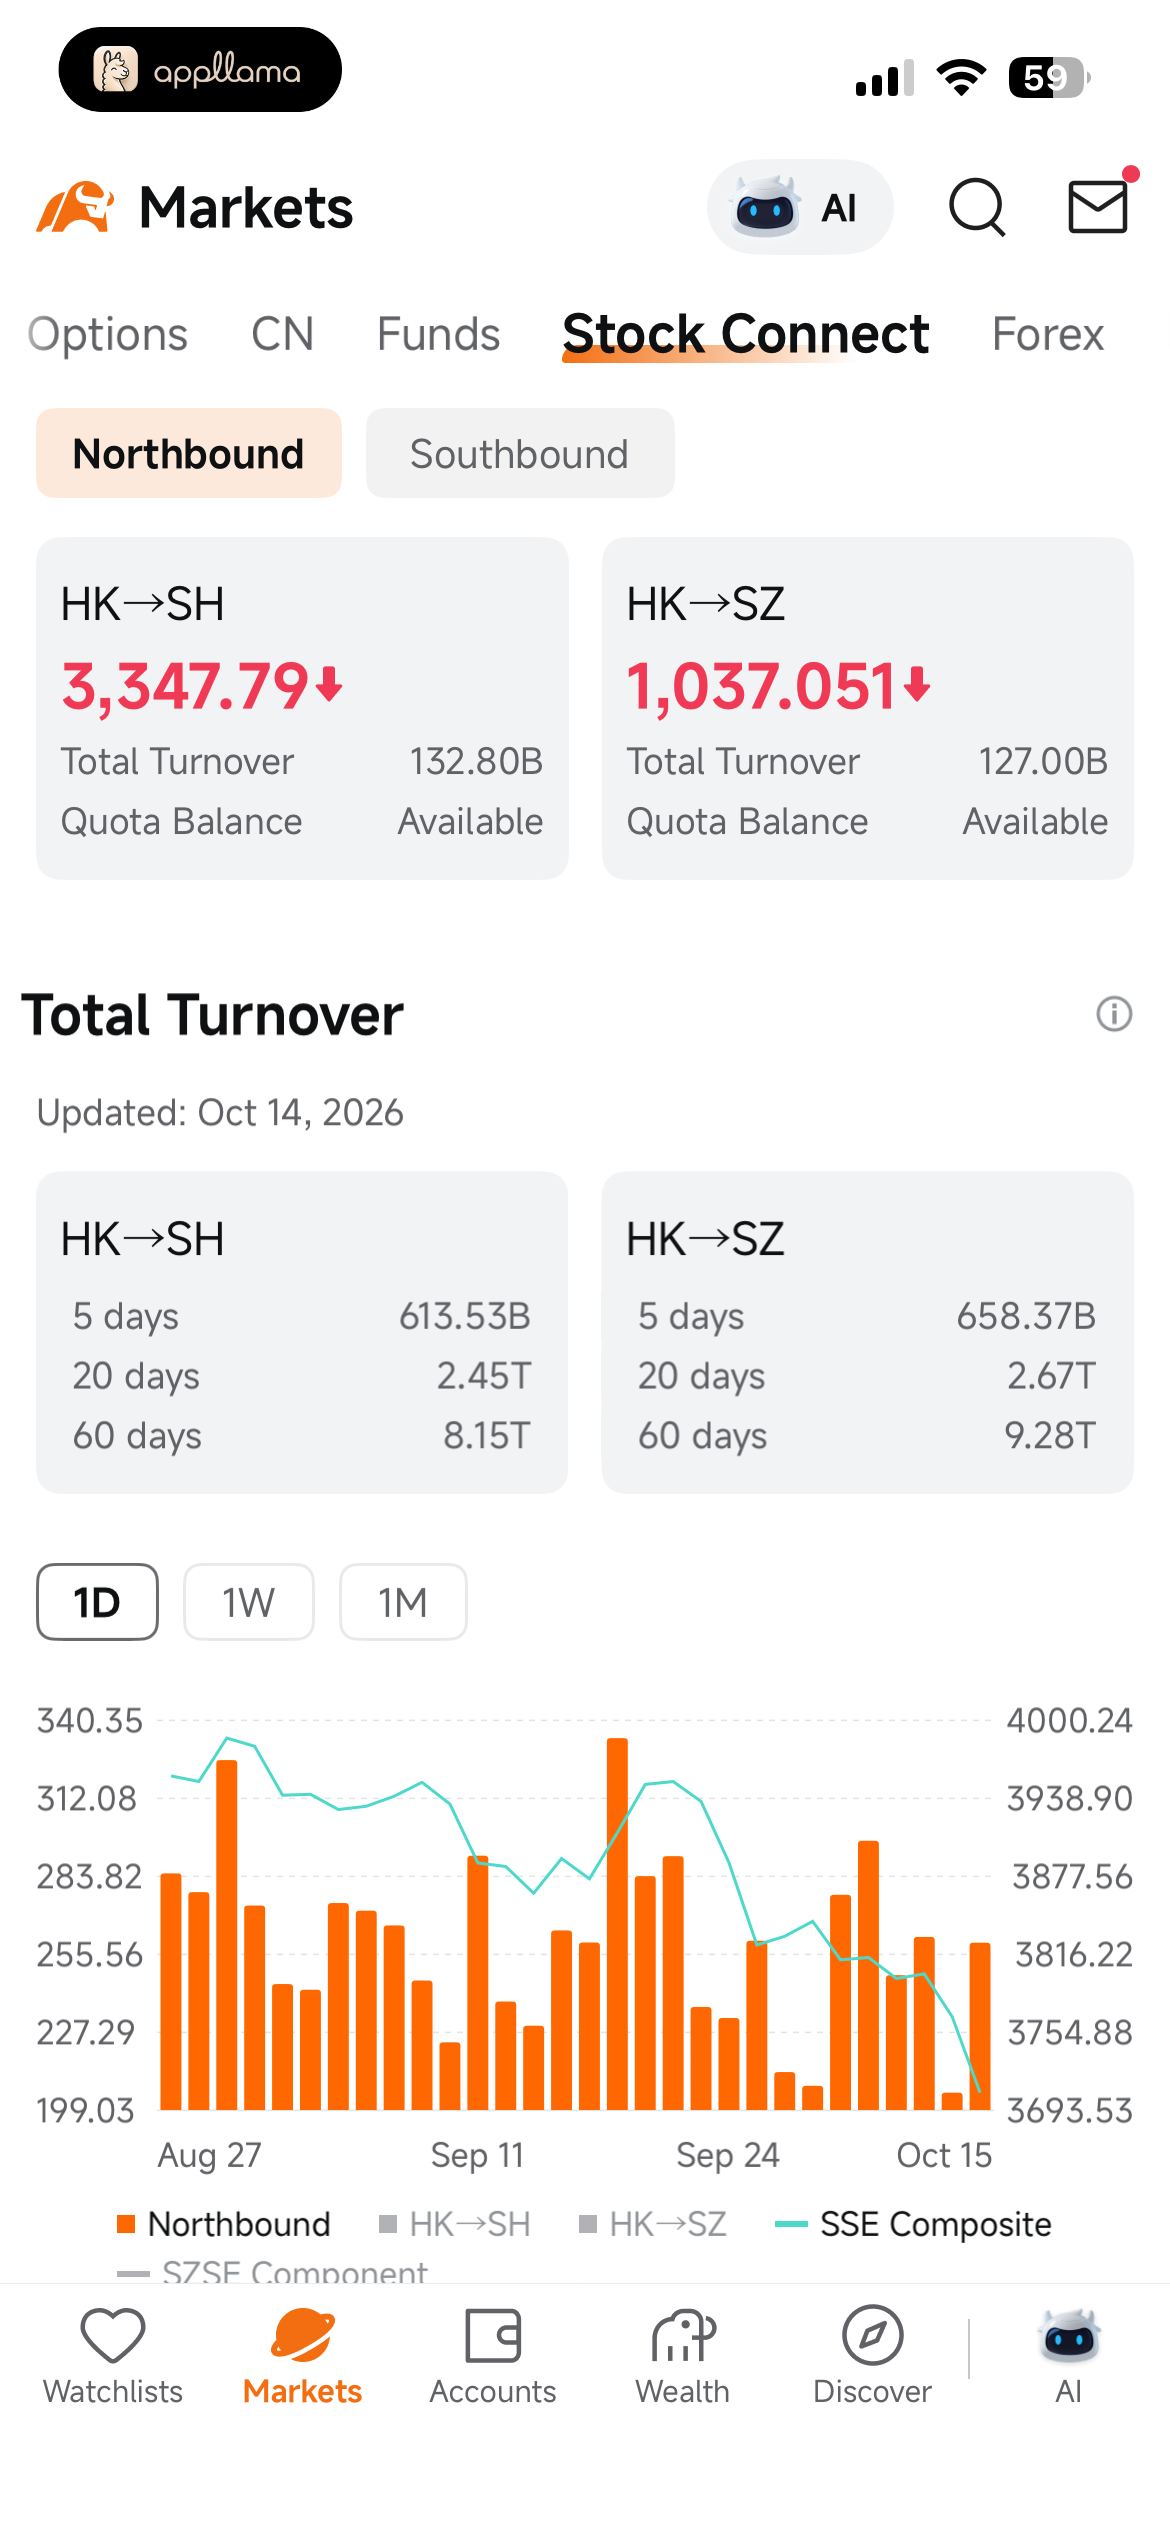Screen dimensions: 1170x2532
Task: Toggle the HK→SZ legend series
Action: (653, 2224)
